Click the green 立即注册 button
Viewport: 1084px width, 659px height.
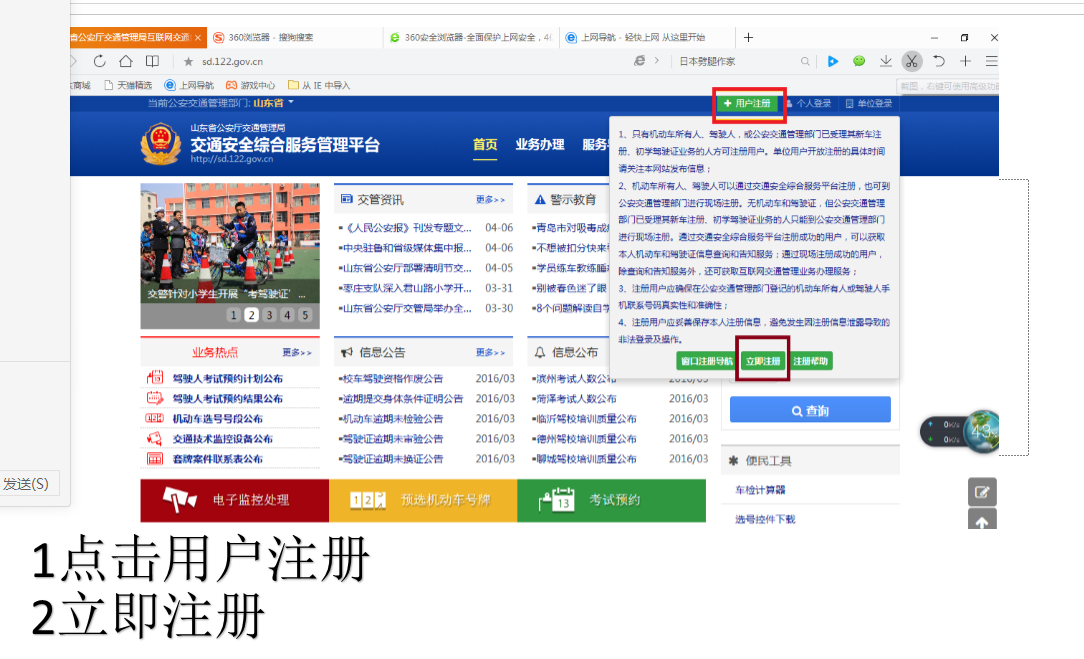coord(763,361)
